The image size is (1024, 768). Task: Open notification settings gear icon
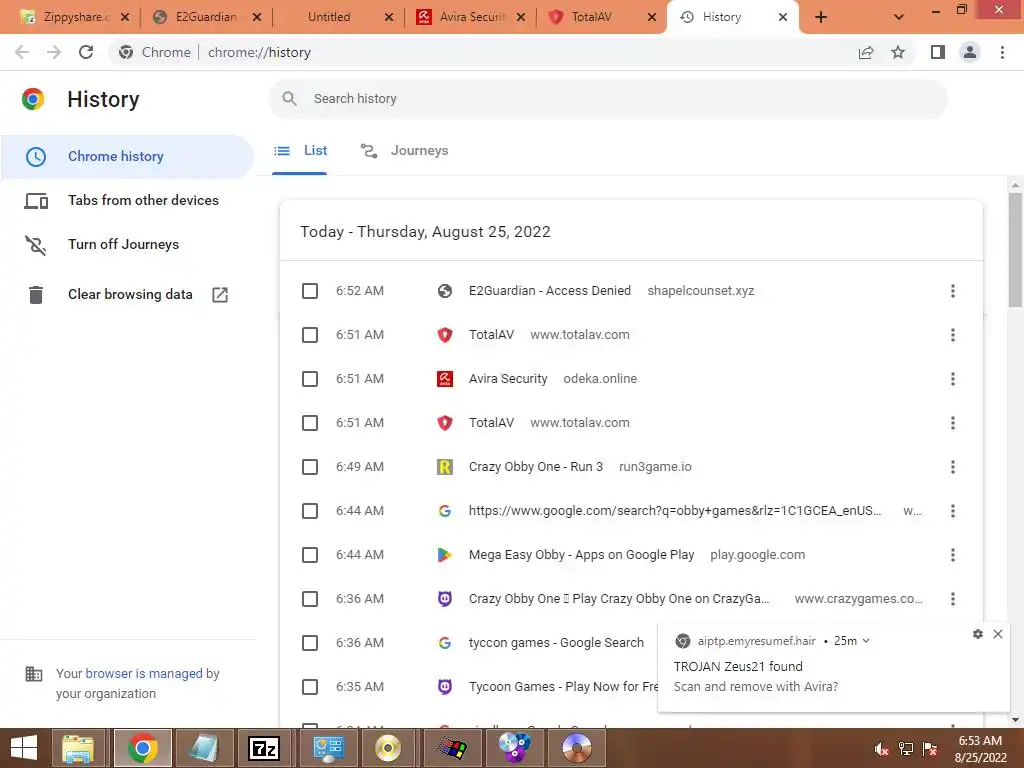coord(978,634)
